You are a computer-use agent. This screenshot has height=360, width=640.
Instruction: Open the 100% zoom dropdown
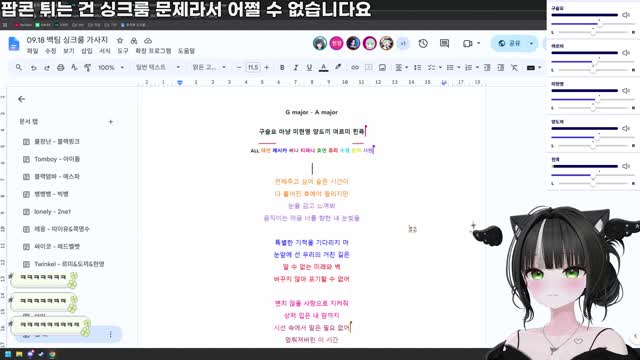click(x=111, y=67)
